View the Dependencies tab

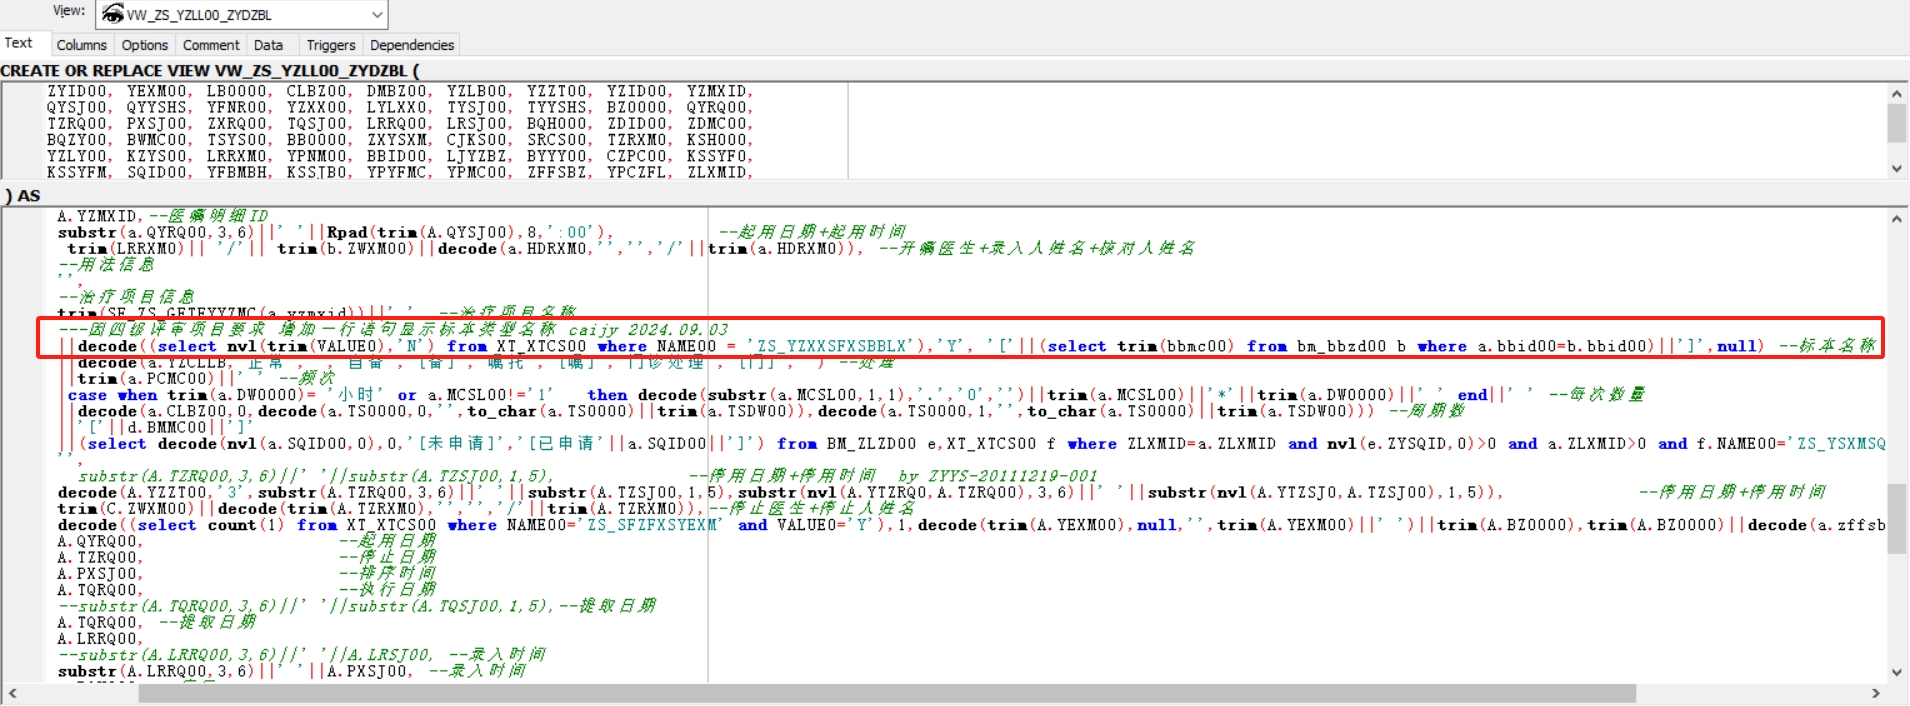[412, 45]
